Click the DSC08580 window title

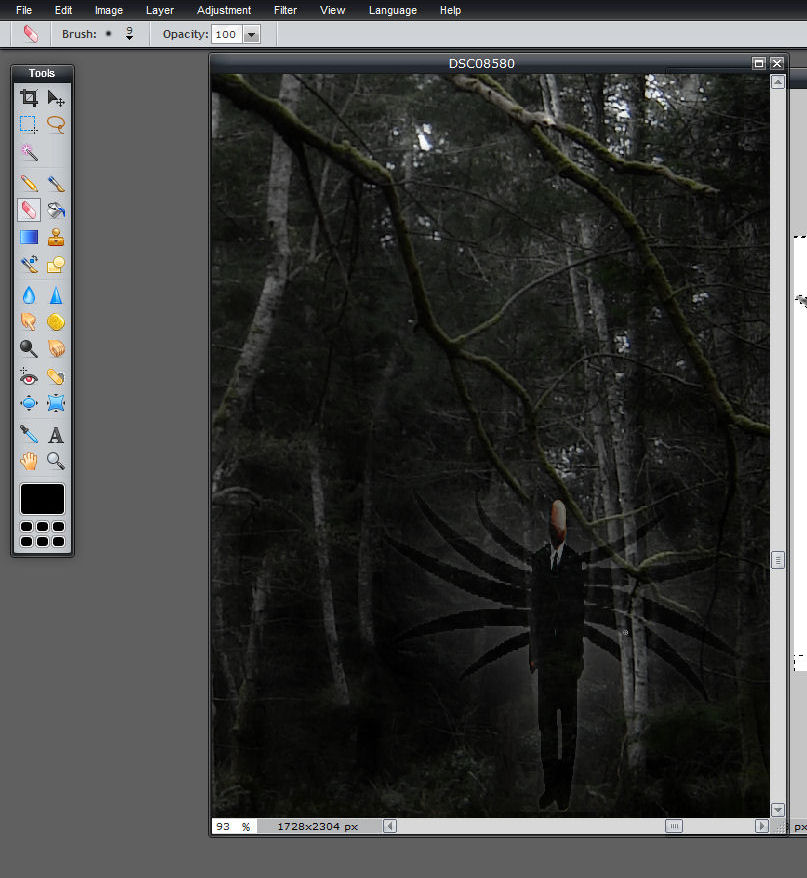(482, 64)
